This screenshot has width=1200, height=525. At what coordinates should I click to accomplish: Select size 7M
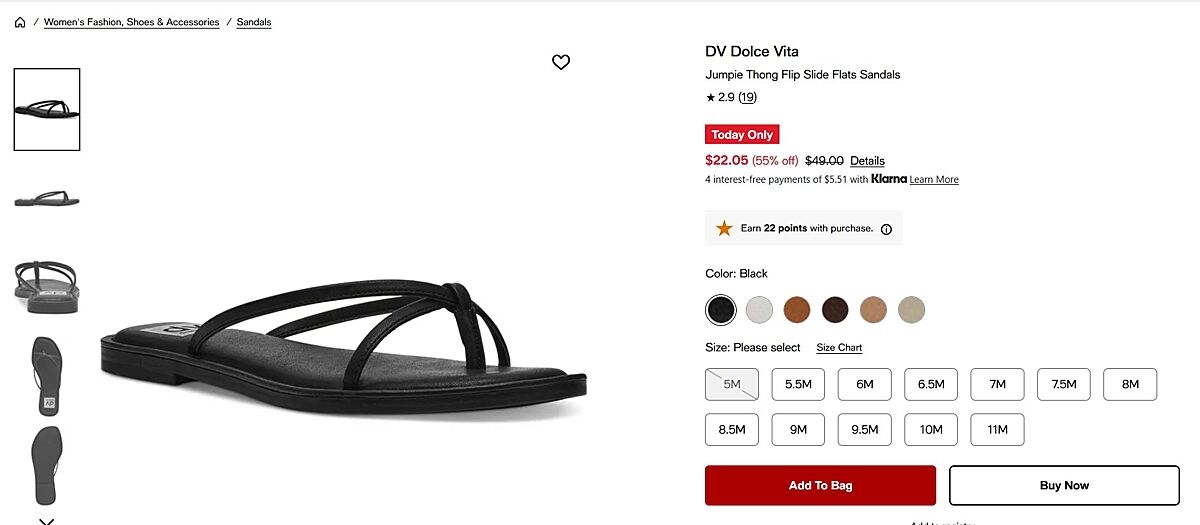pos(997,384)
